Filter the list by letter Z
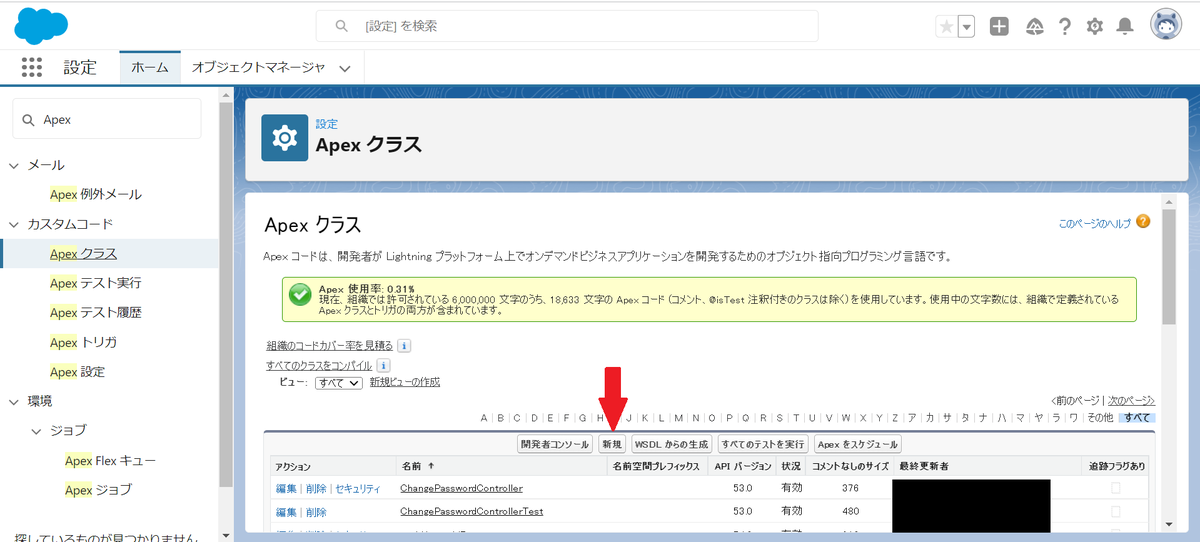 click(895, 417)
